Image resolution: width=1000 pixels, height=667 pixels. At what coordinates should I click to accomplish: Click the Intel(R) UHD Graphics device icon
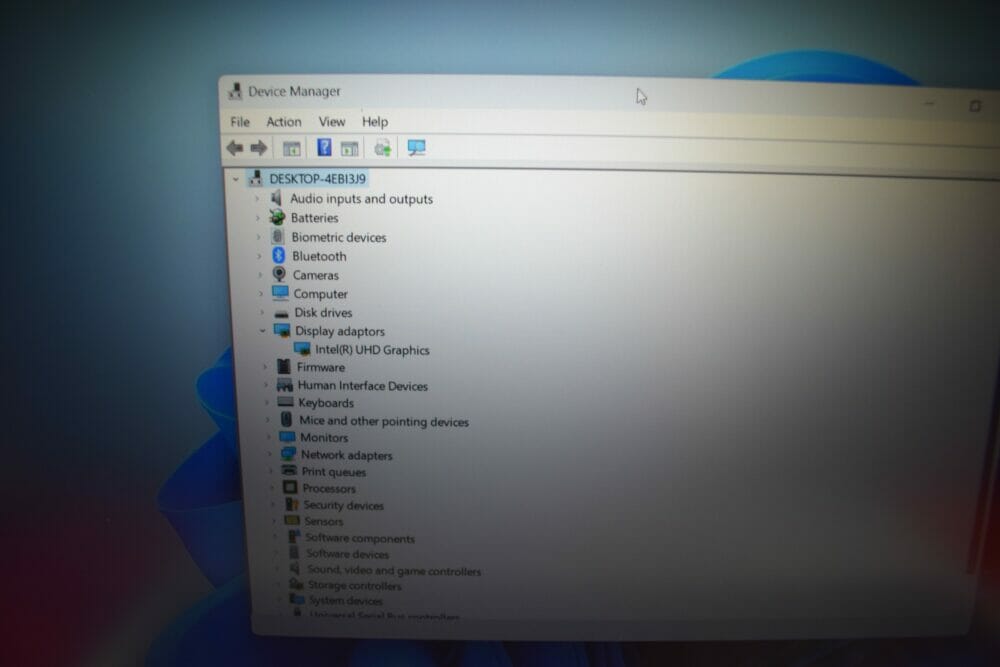[x=302, y=349]
